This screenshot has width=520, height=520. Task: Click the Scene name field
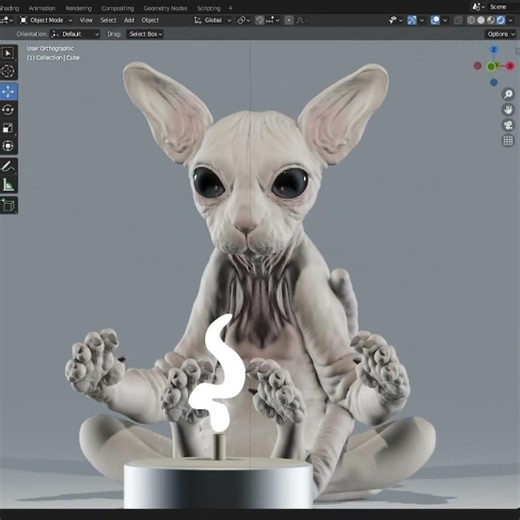tap(500, 7)
